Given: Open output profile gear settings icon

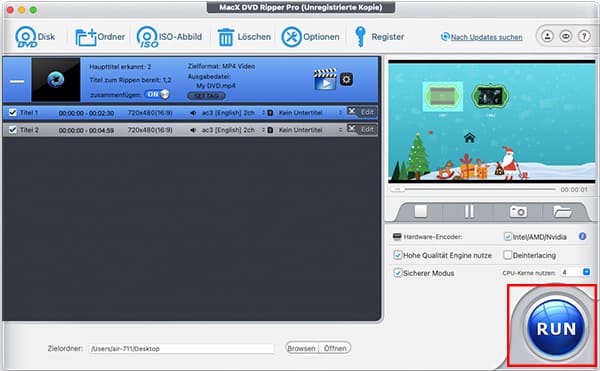Looking at the screenshot, I should [346, 80].
